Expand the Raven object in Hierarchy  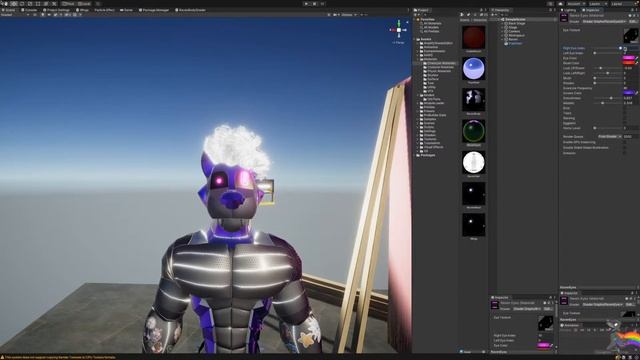pos(502,40)
